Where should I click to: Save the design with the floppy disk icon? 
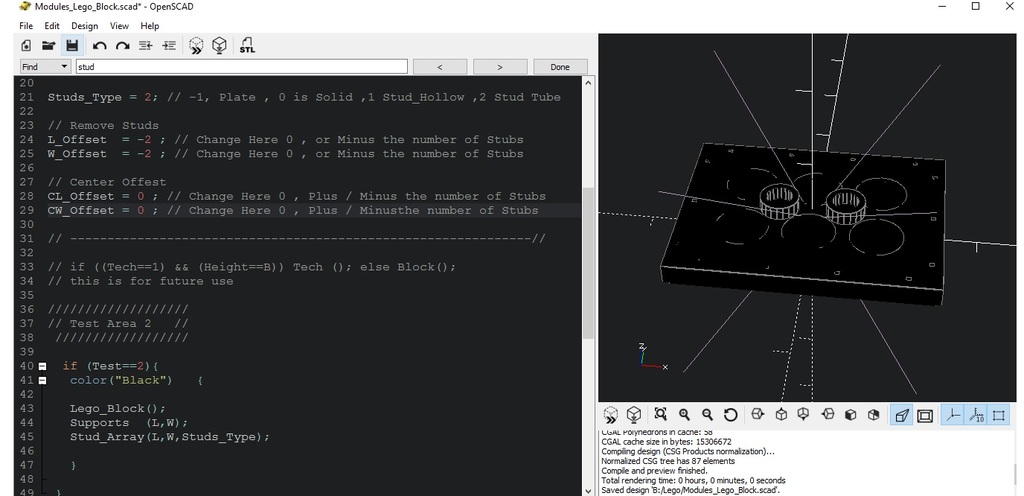pos(72,46)
